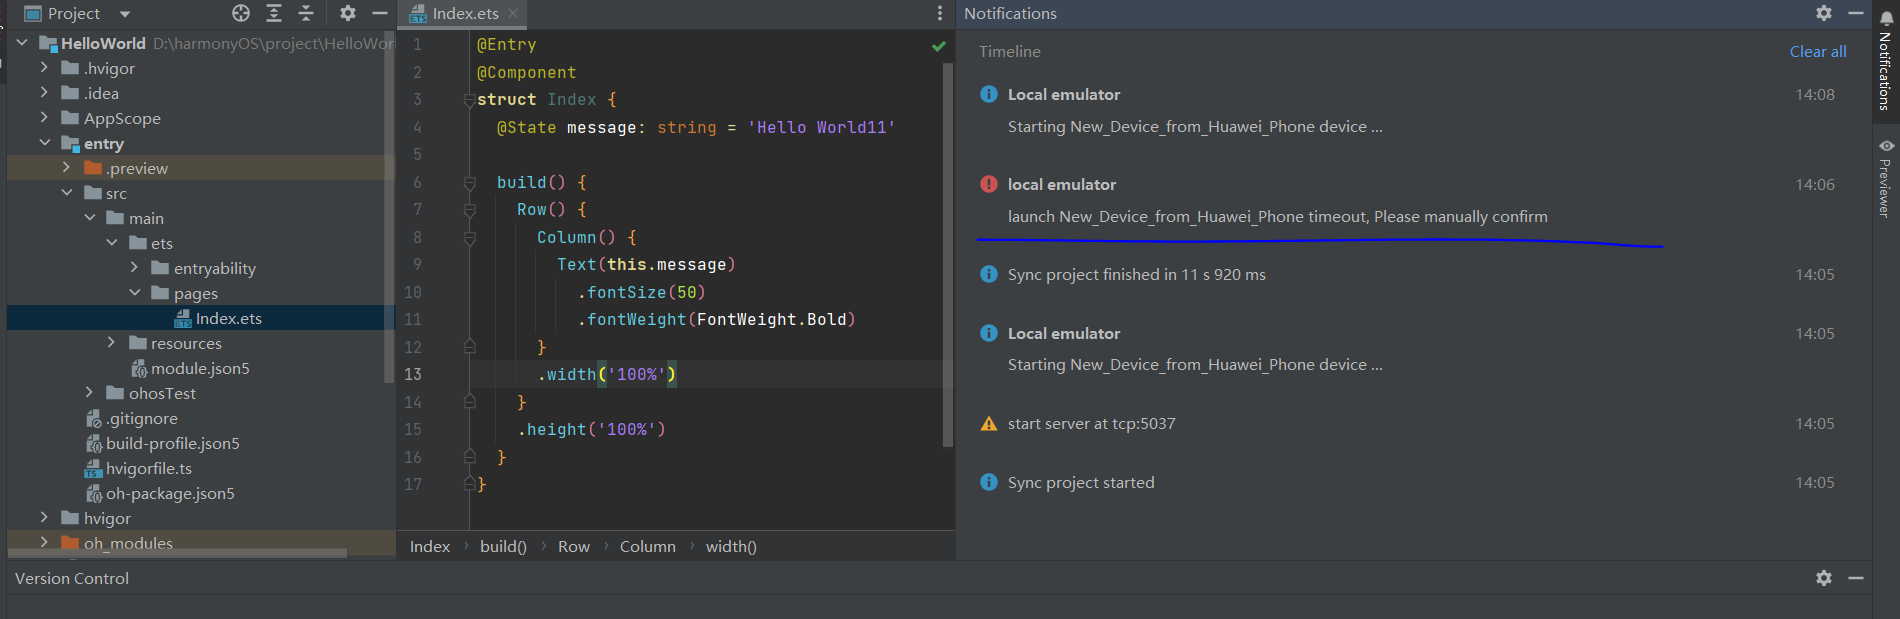The height and width of the screenshot is (619, 1900).
Task: Expand the hvigor folder near tree bottom
Action: pos(44,518)
